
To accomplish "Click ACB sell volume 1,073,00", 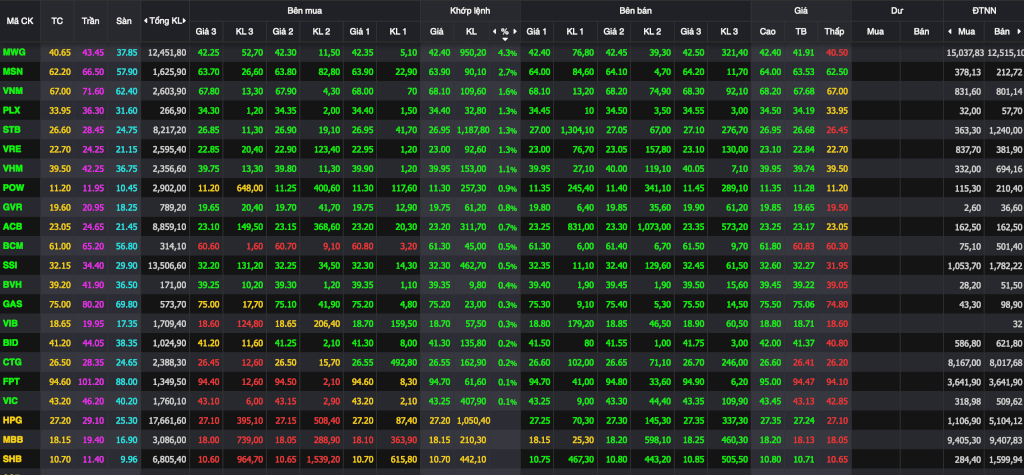I will [652, 227].
